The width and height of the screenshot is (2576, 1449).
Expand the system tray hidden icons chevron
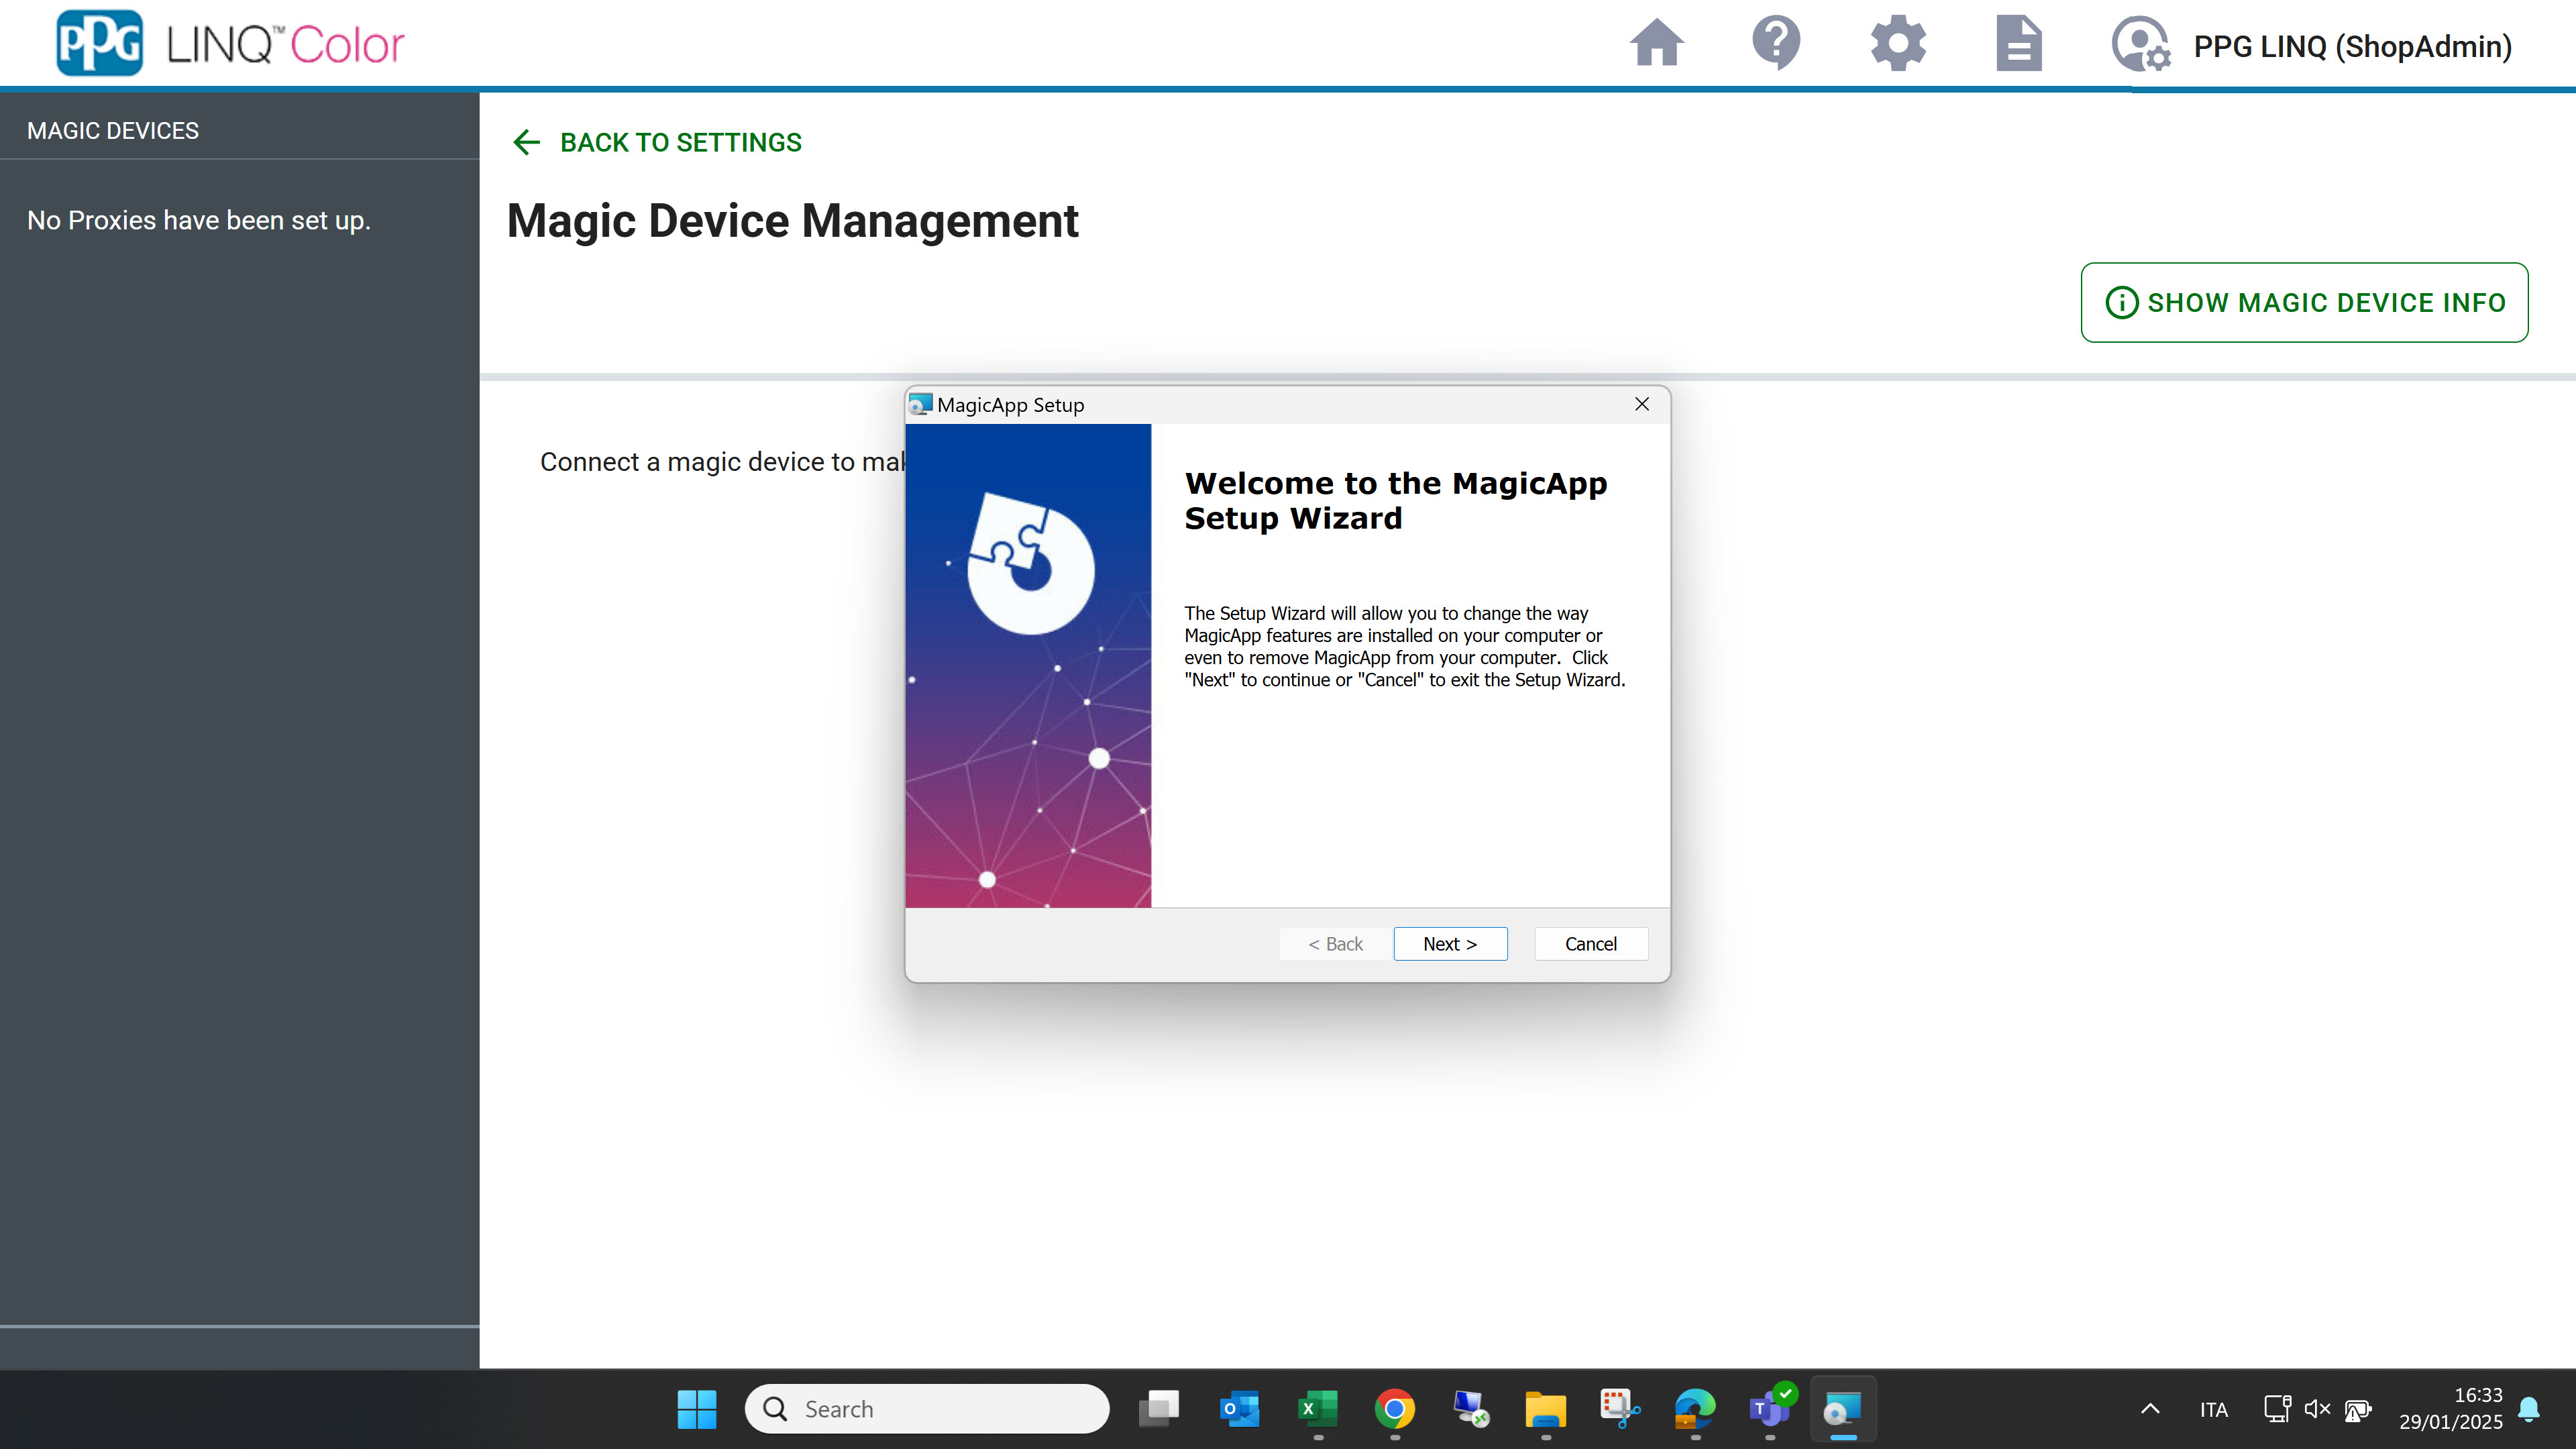point(2150,1408)
